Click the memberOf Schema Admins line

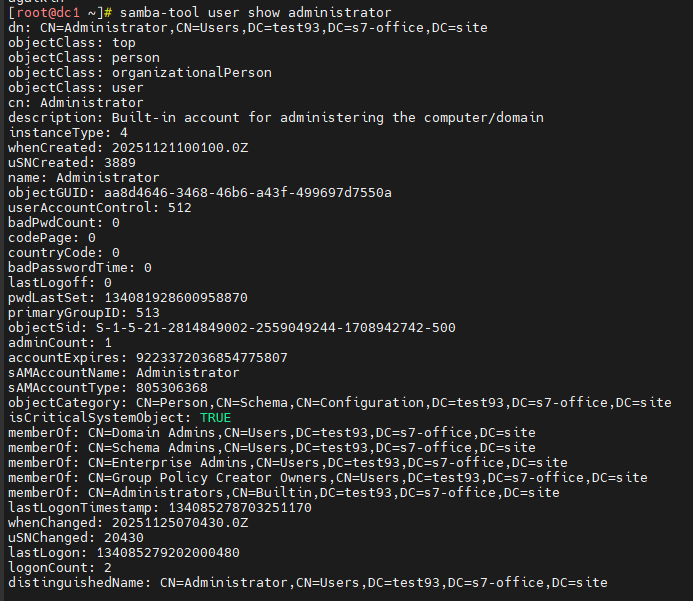click(x=271, y=448)
